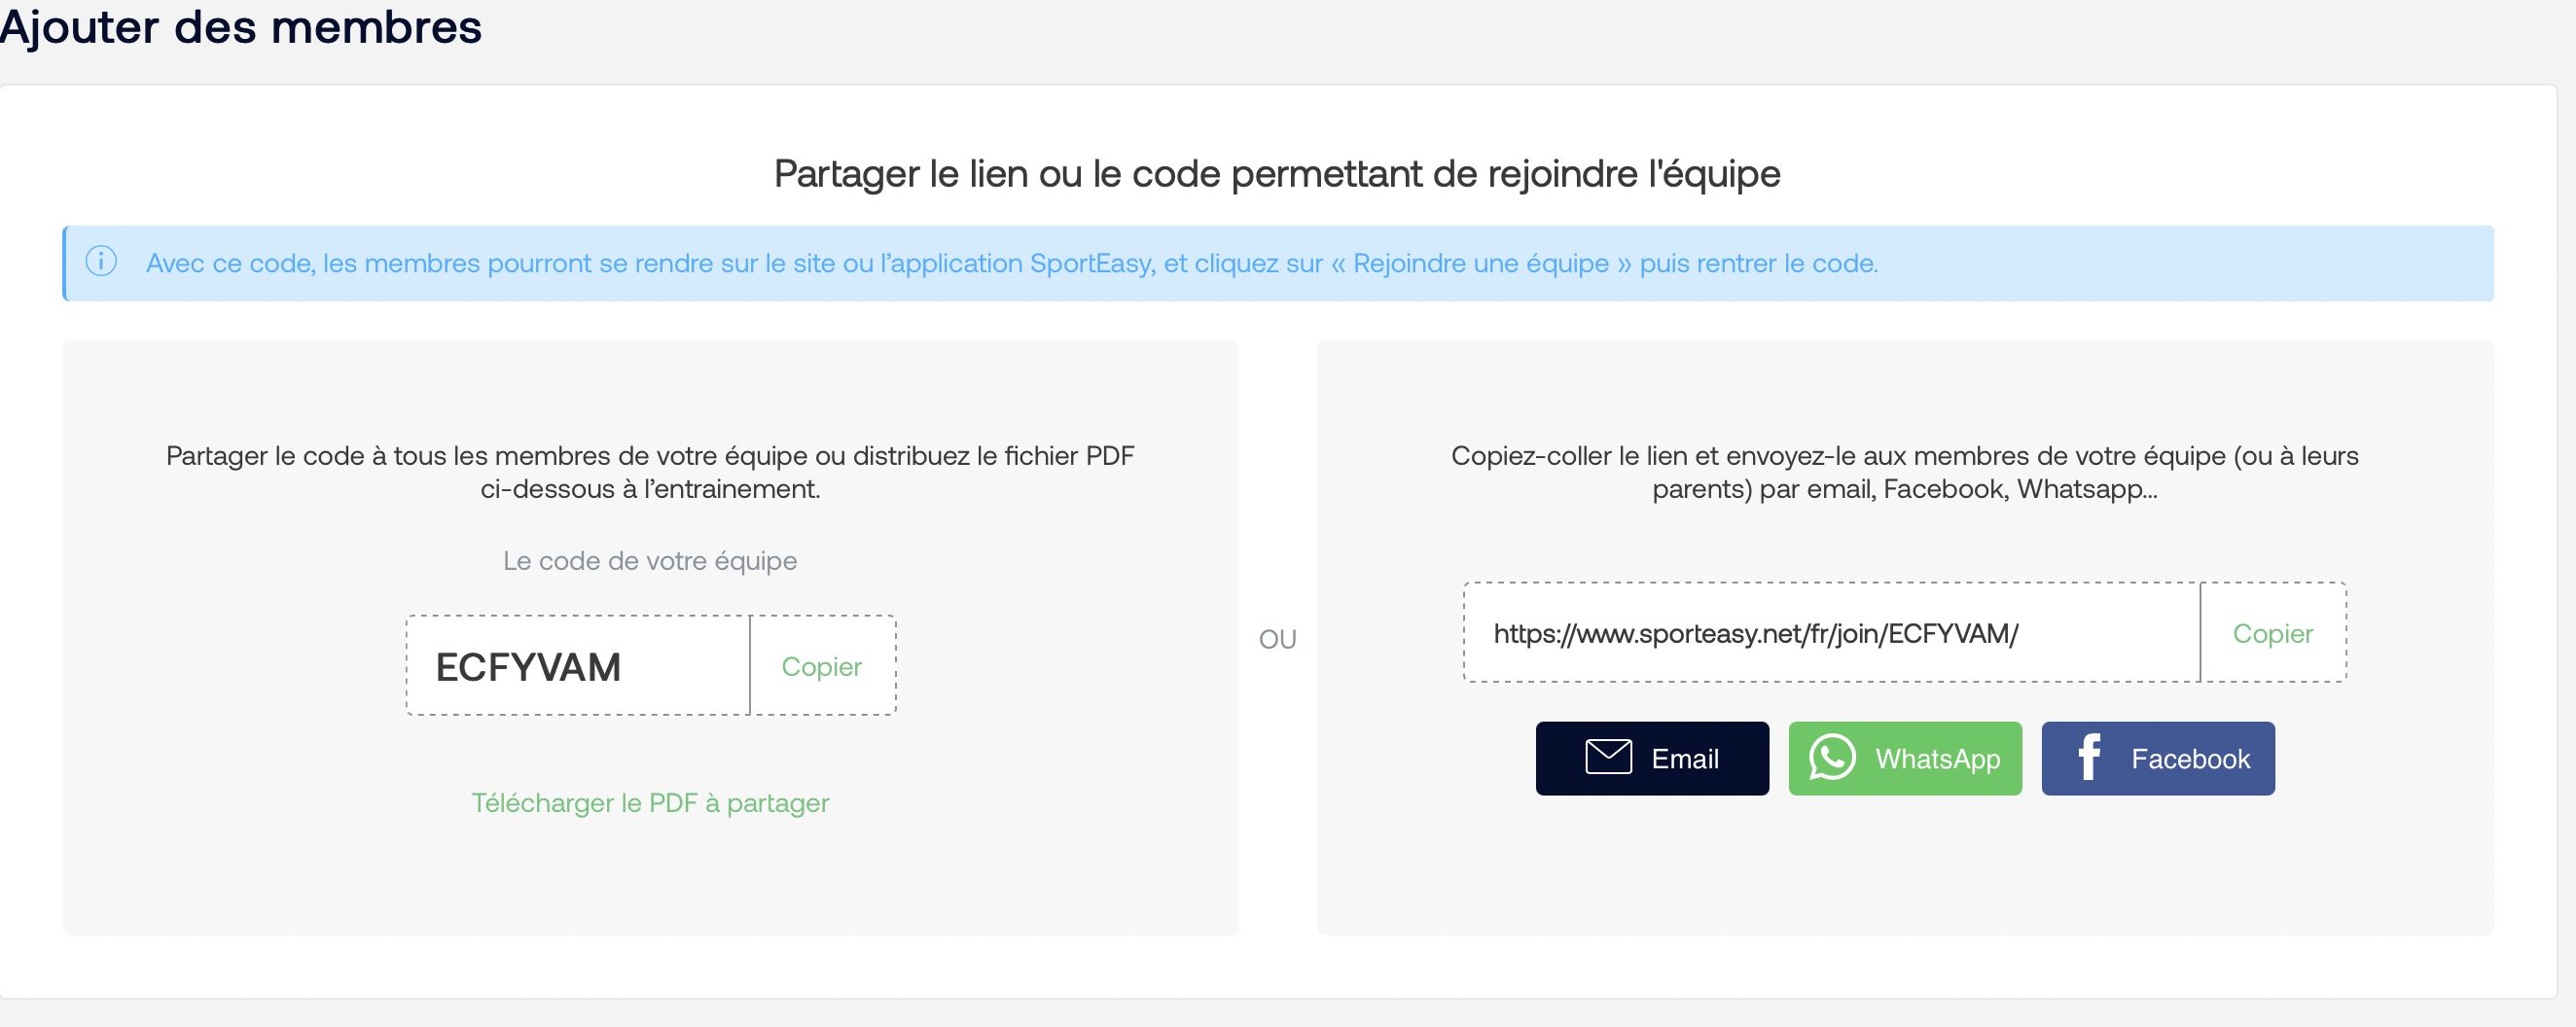Copy the team code ECFYVAM

tap(822, 666)
